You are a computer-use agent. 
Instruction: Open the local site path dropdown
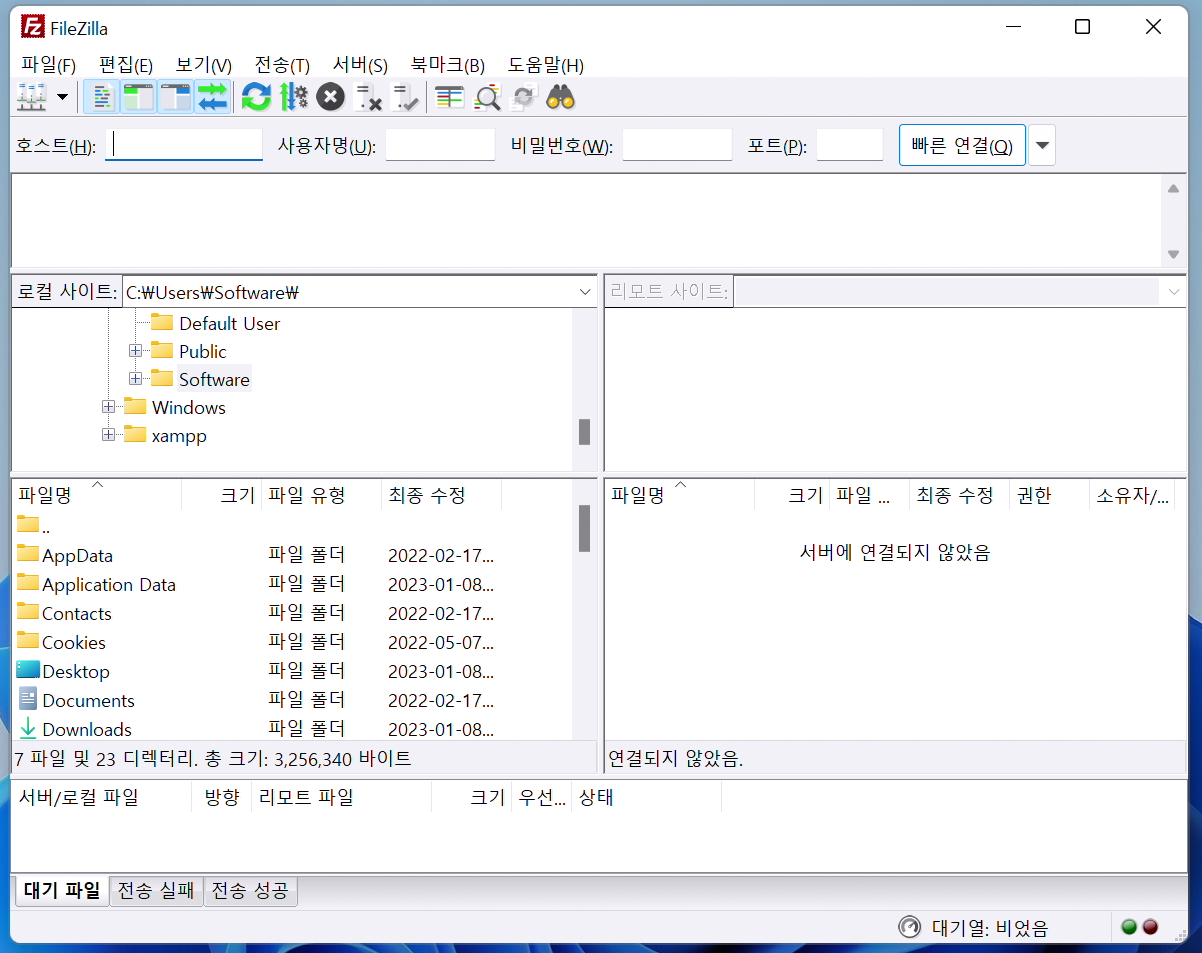pos(585,292)
